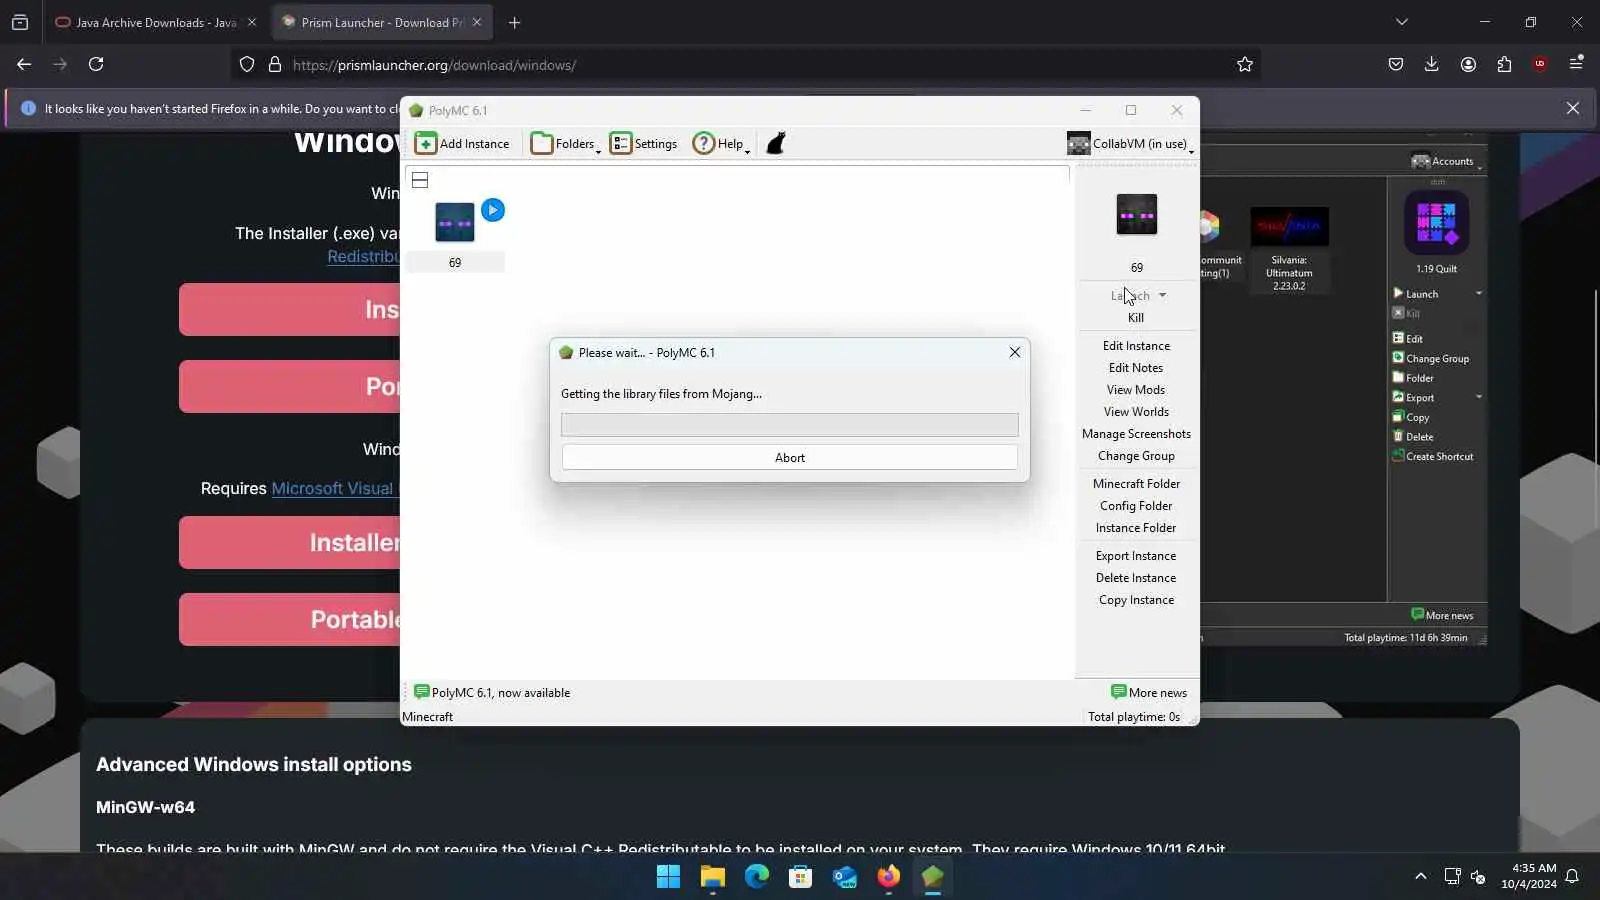Click Delete Instance in PolyMC
The height and width of the screenshot is (900, 1600).
(x=1136, y=578)
